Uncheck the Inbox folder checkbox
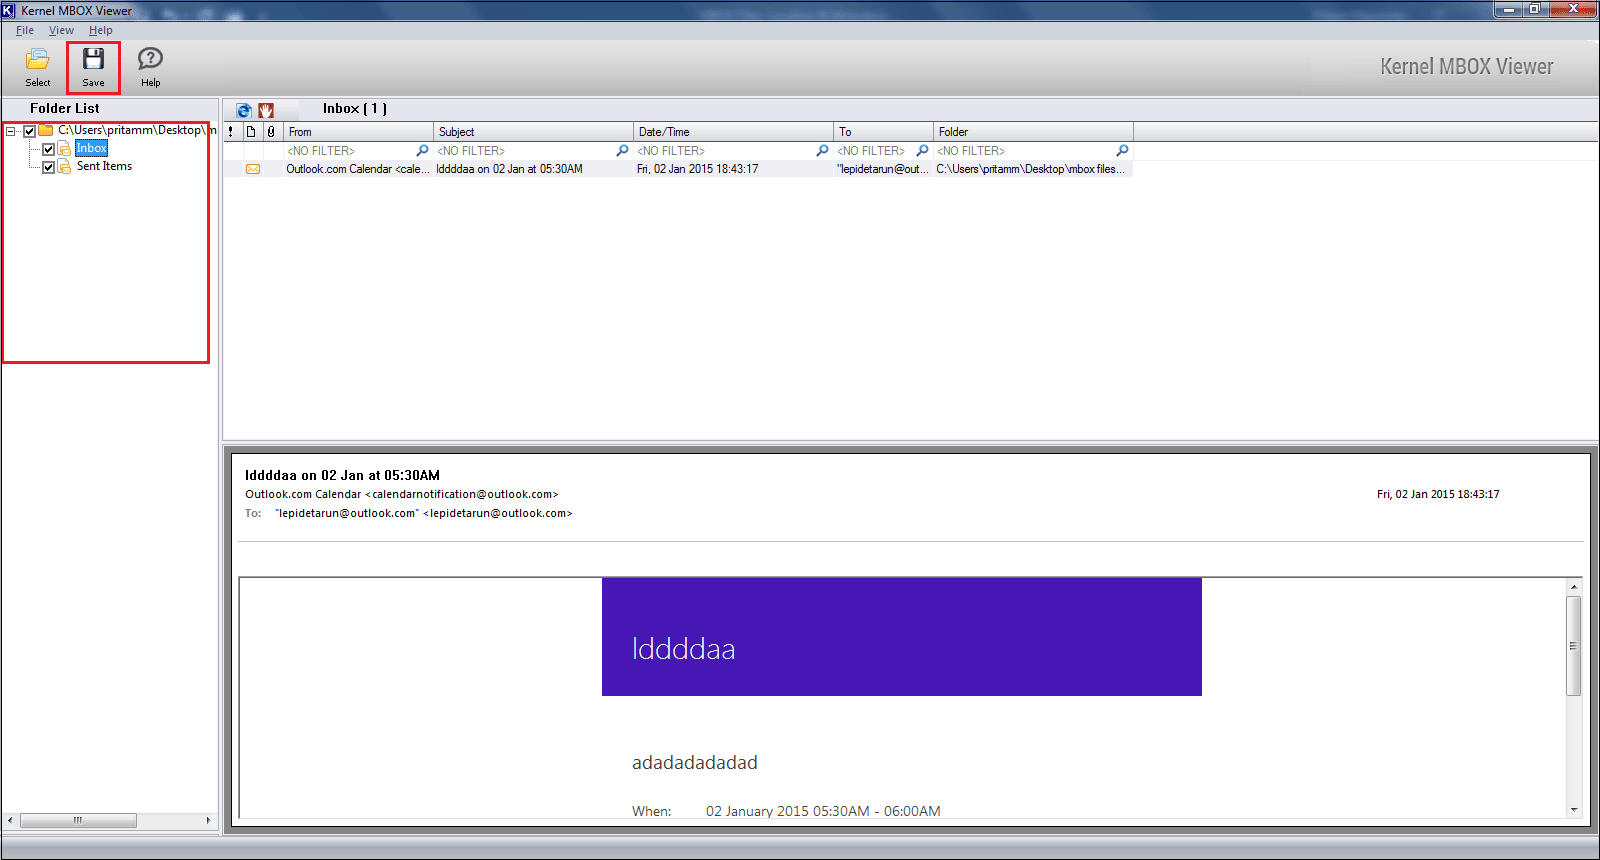This screenshot has width=1600, height=860. [x=48, y=149]
